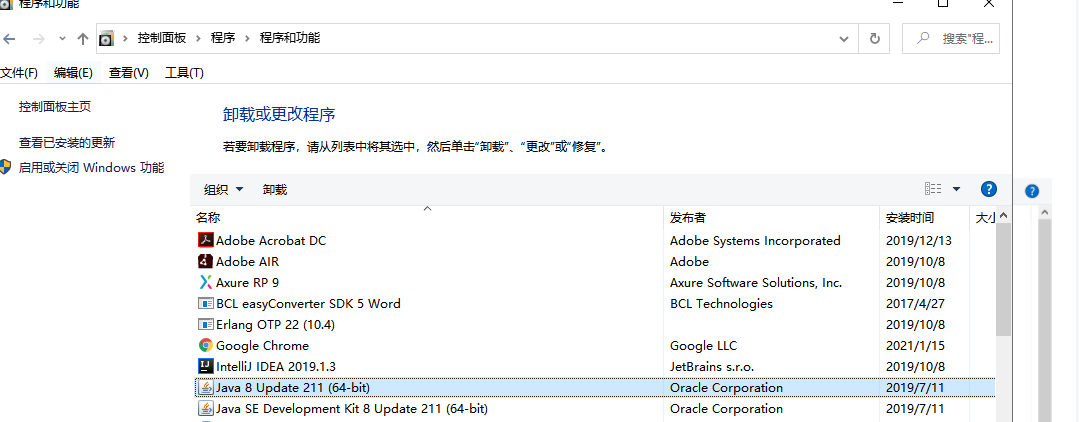Expand chevron before 控制面板 in address bar
1079x422 pixels.
click(x=125, y=39)
